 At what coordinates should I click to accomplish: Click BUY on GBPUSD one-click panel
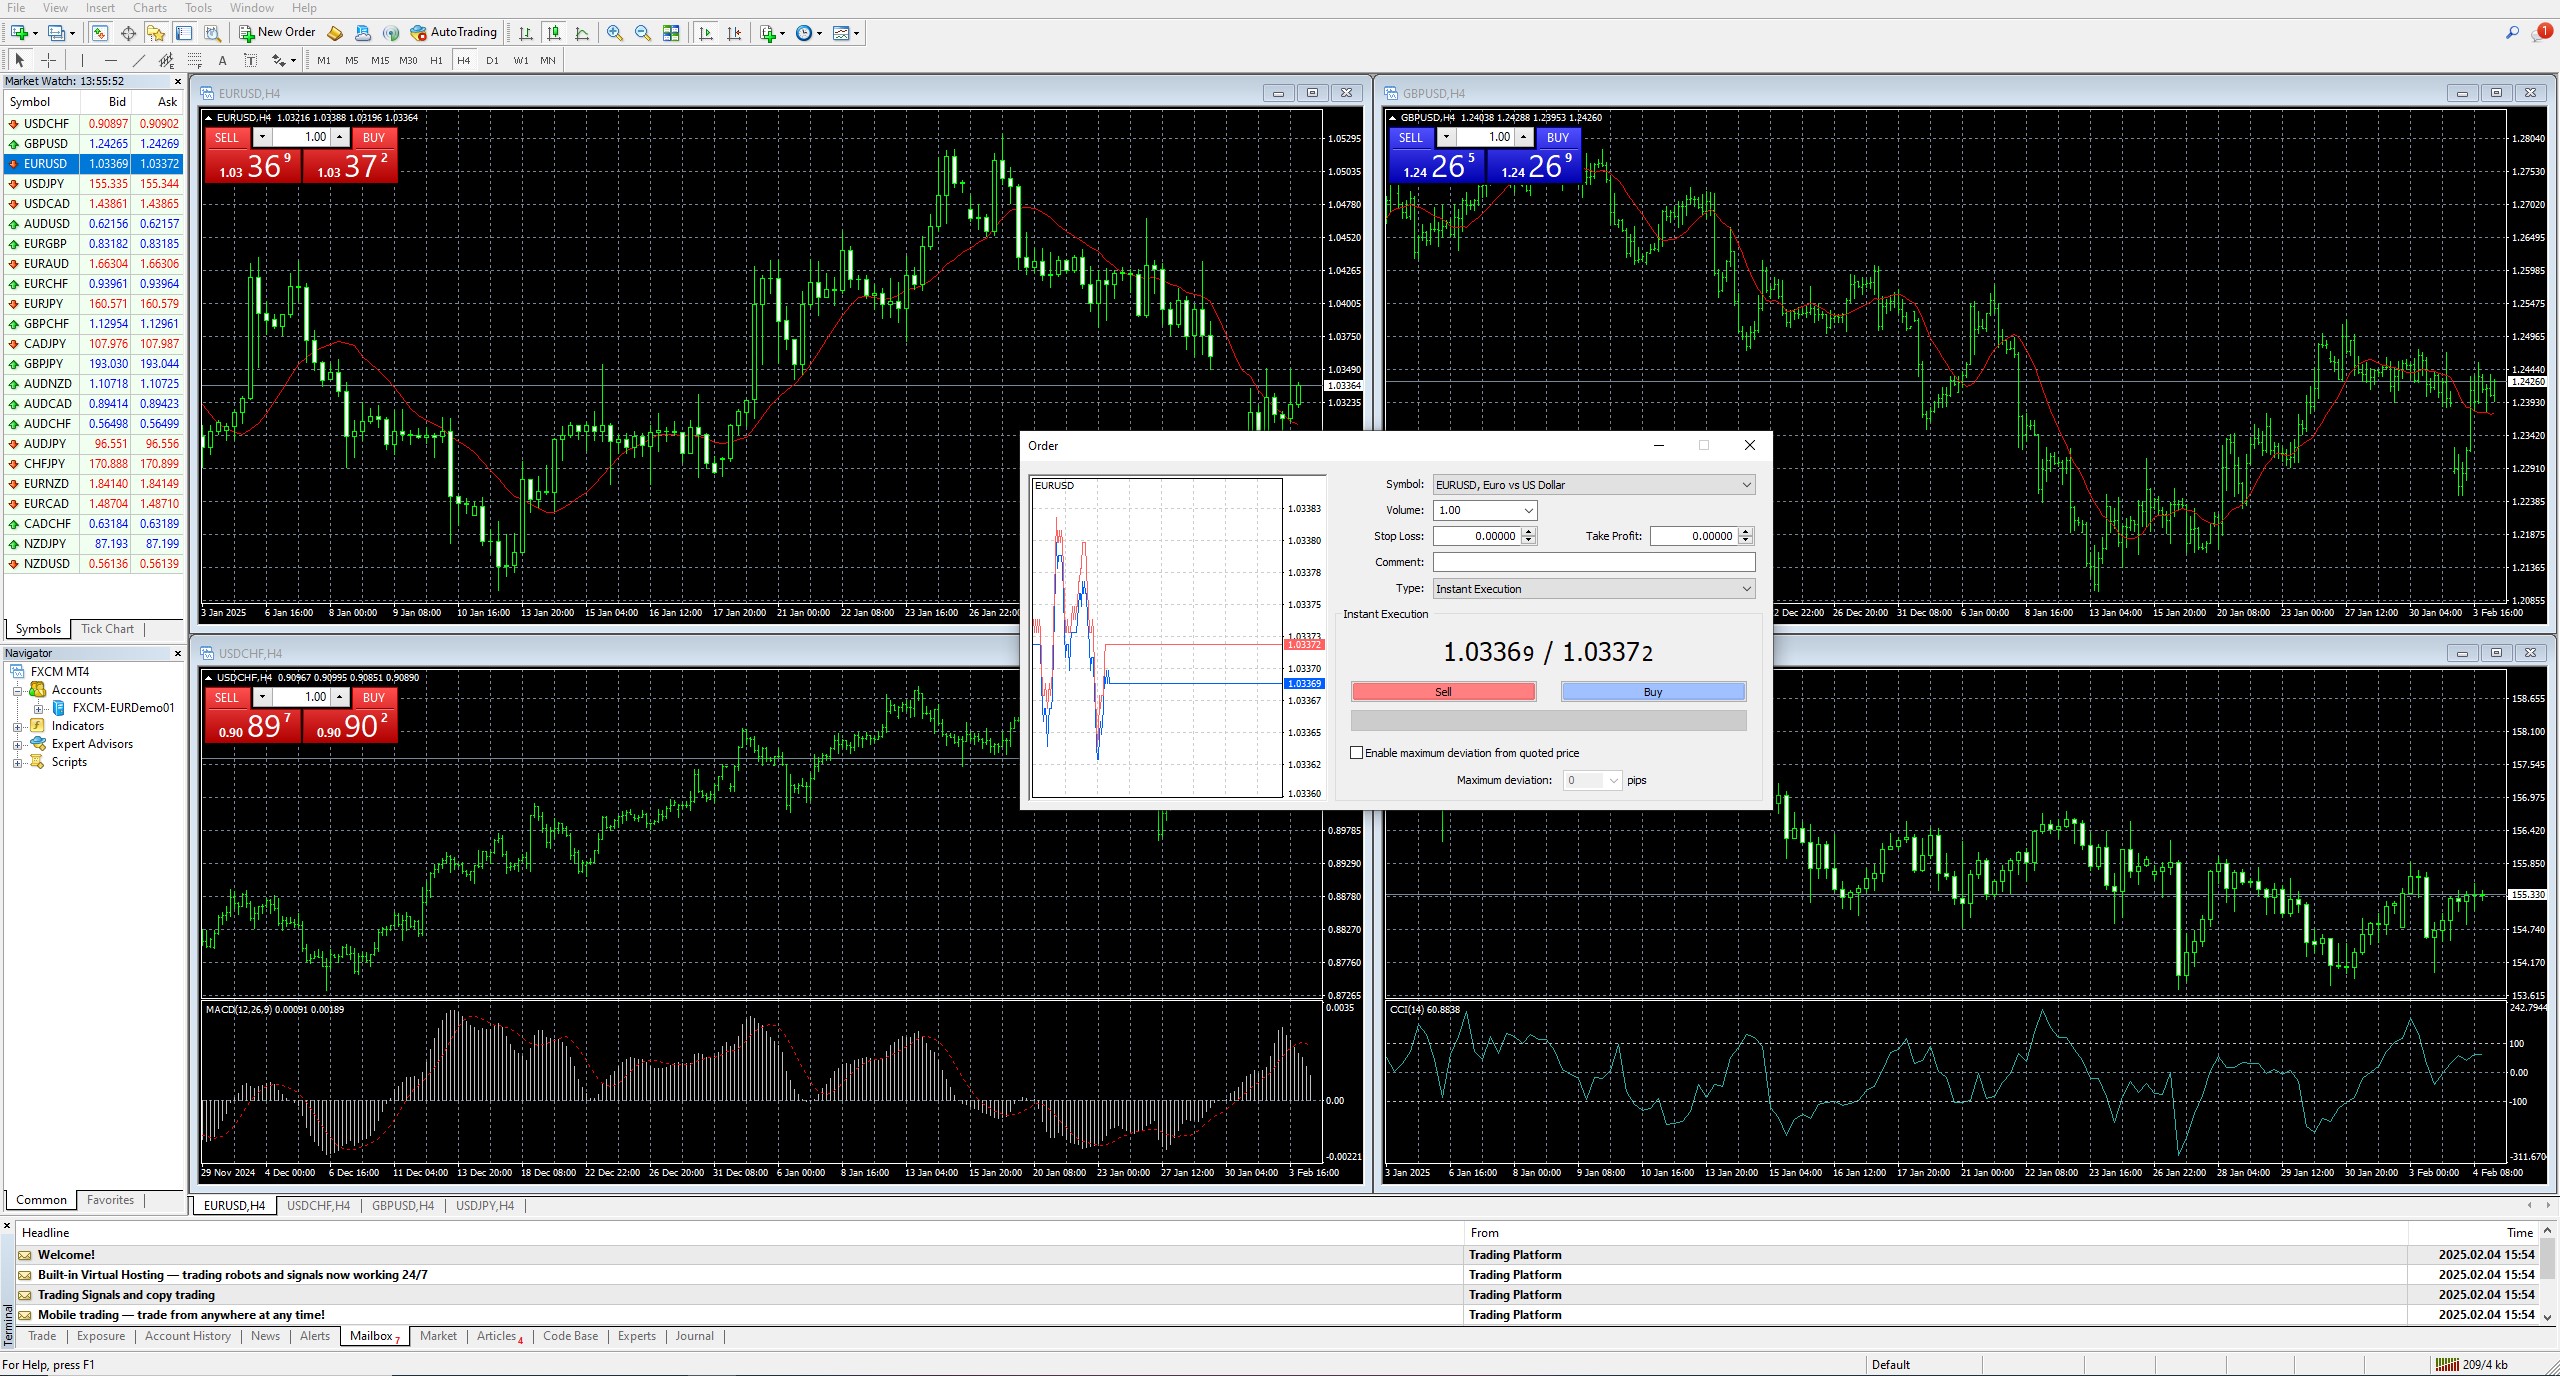(1557, 138)
